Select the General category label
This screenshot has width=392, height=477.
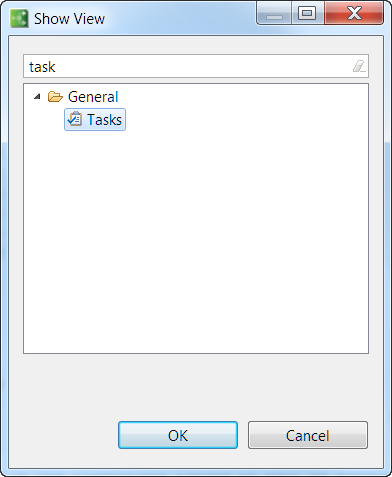(93, 97)
